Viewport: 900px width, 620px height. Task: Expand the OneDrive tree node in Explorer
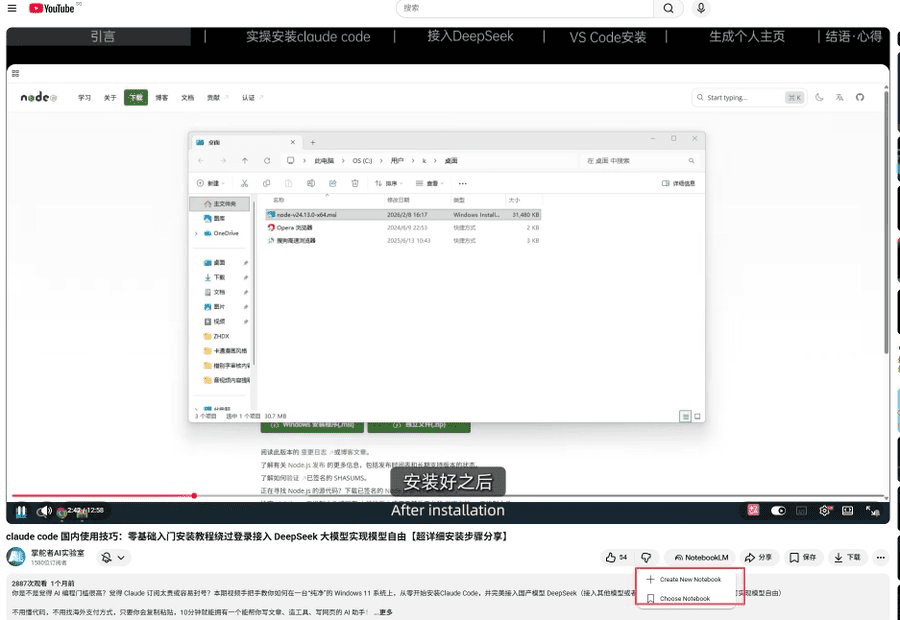pos(196,234)
